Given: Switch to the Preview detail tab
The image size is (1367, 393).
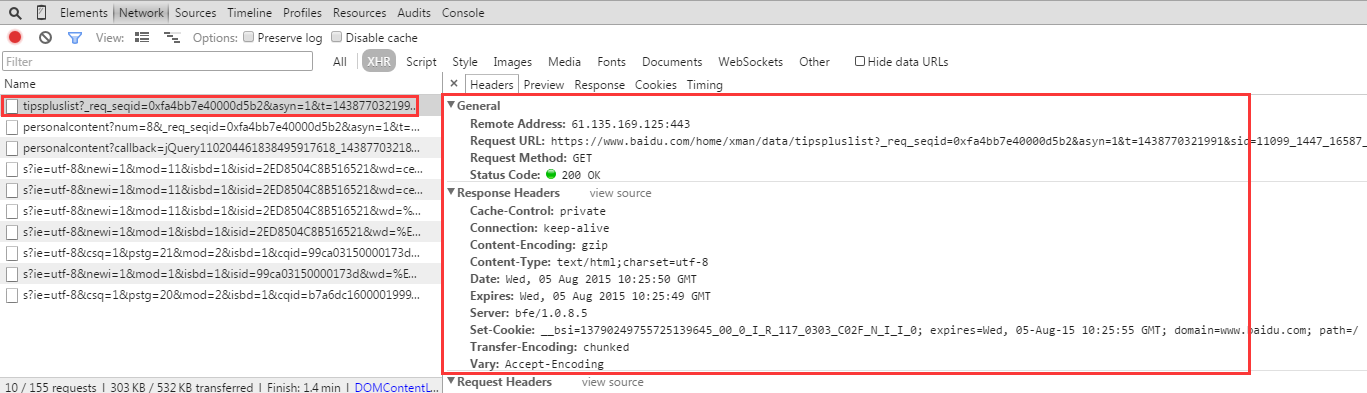Looking at the screenshot, I should [x=544, y=85].
